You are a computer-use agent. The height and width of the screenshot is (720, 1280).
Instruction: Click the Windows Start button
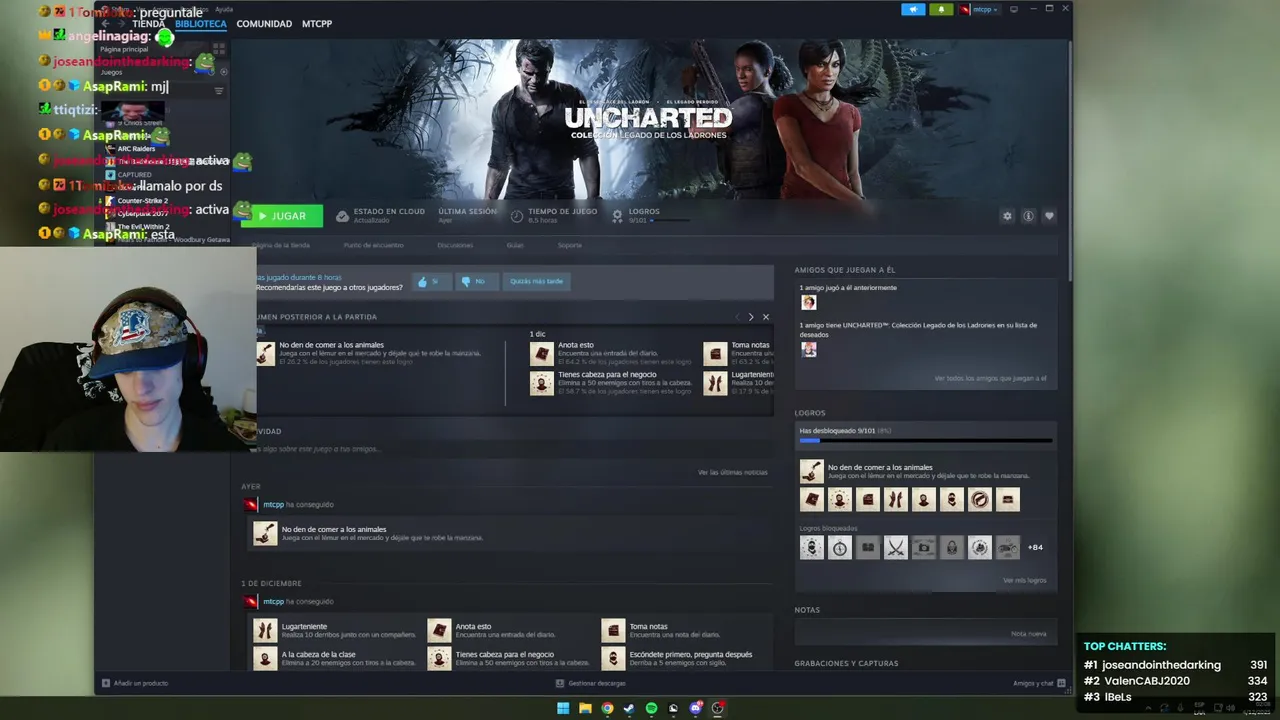[563, 708]
